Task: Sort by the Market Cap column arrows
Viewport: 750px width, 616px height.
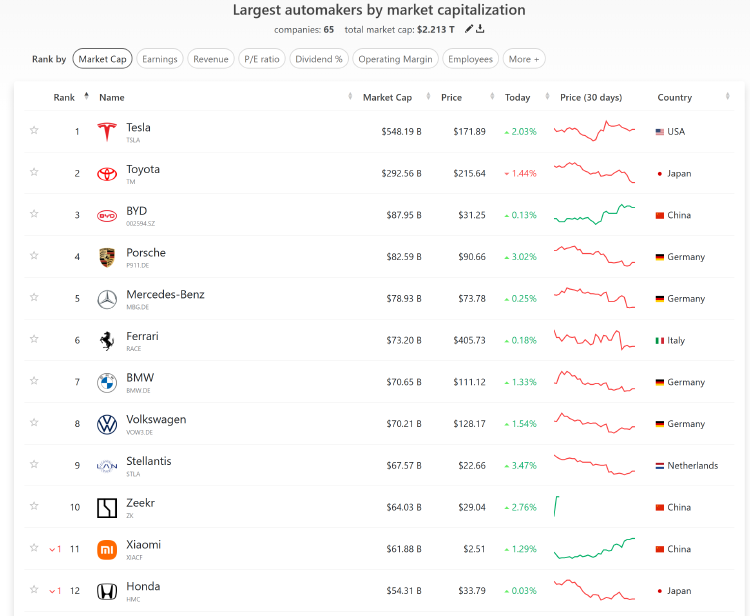Action: (428, 97)
